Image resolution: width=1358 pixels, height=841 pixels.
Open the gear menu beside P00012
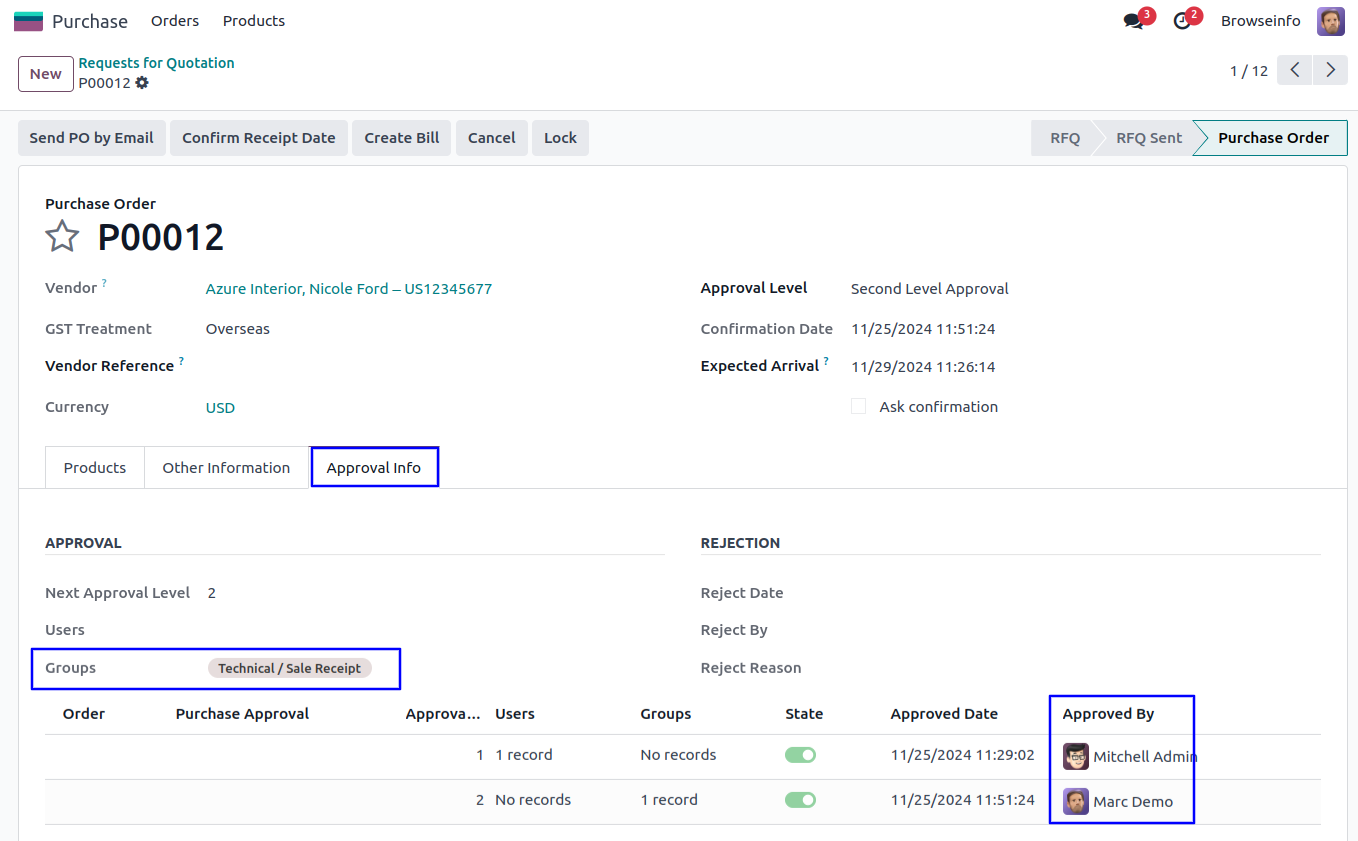[x=142, y=83]
